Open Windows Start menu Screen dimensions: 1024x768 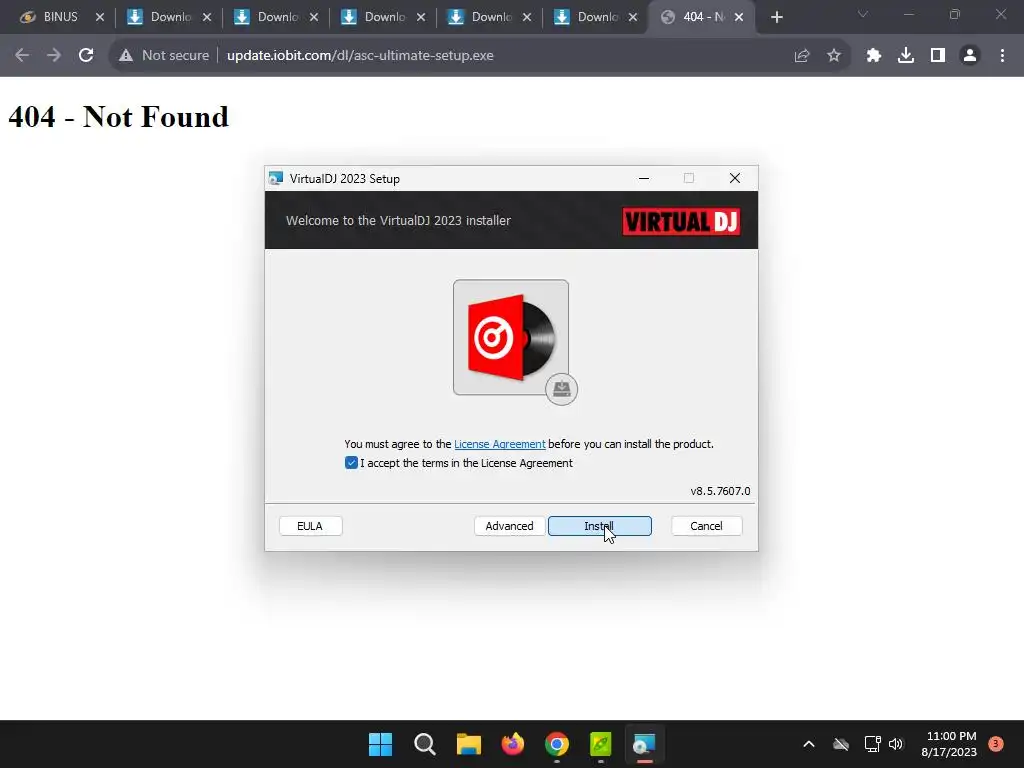tap(381, 744)
